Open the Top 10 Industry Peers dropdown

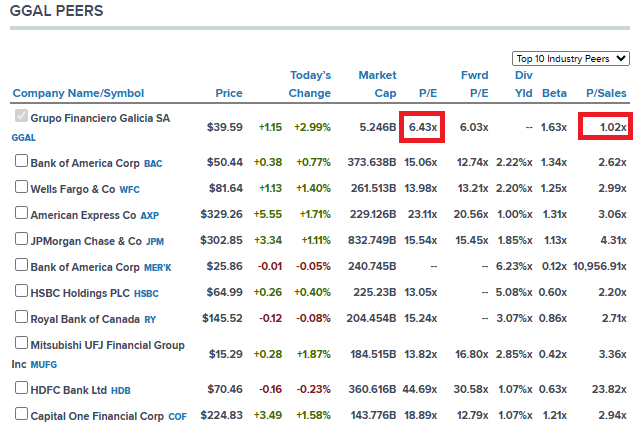coord(570,58)
